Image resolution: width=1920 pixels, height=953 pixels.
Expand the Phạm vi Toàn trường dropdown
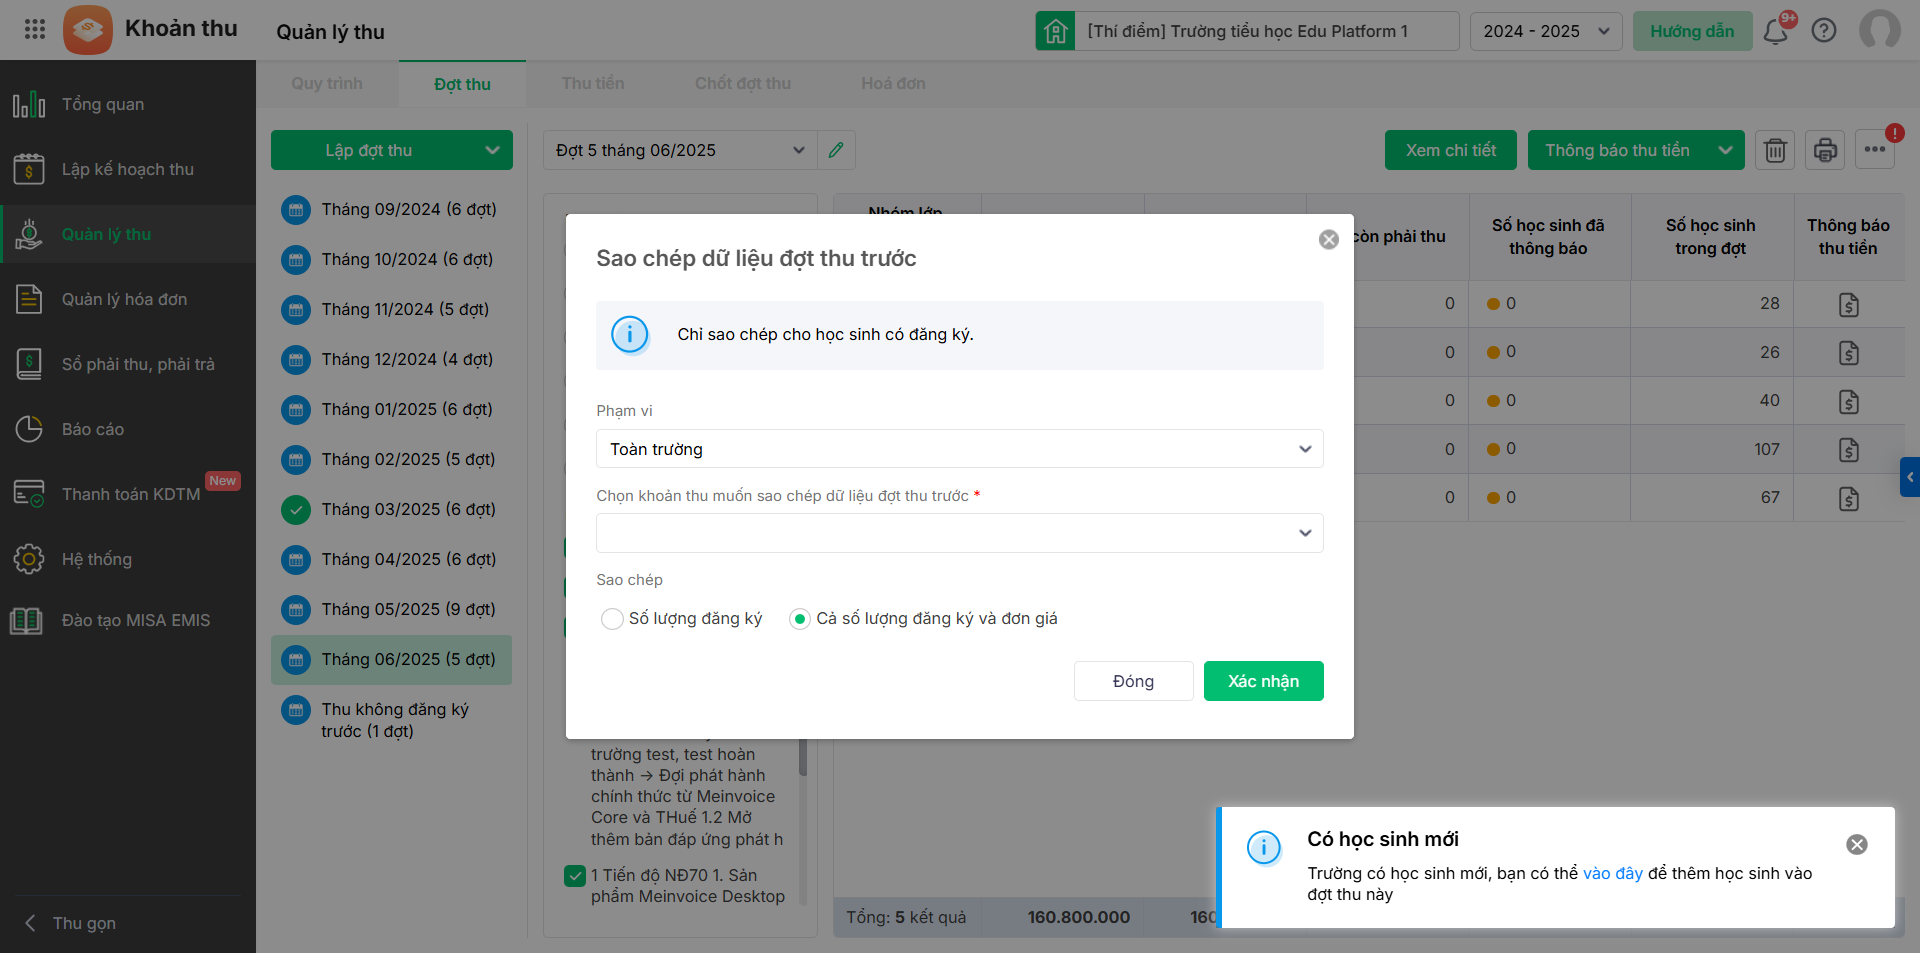point(959,449)
